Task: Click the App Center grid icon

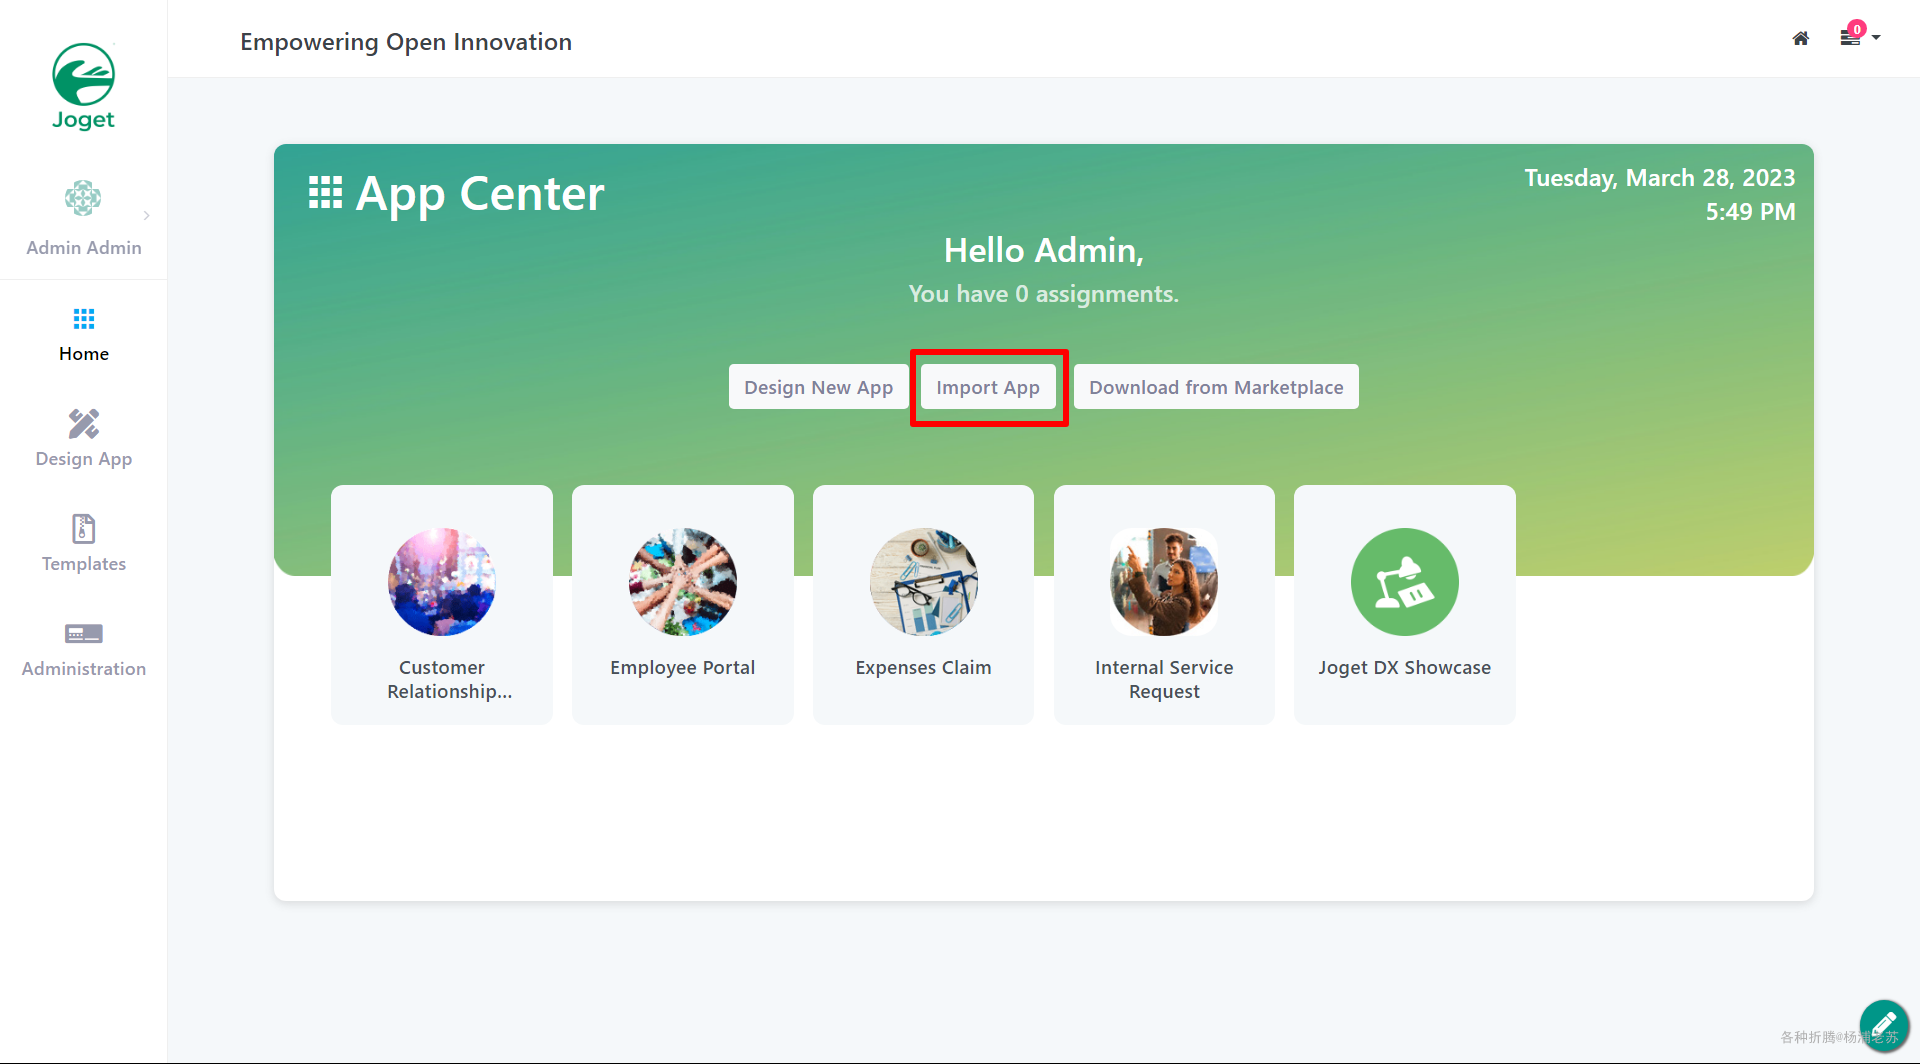Action: (x=325, y=192)
